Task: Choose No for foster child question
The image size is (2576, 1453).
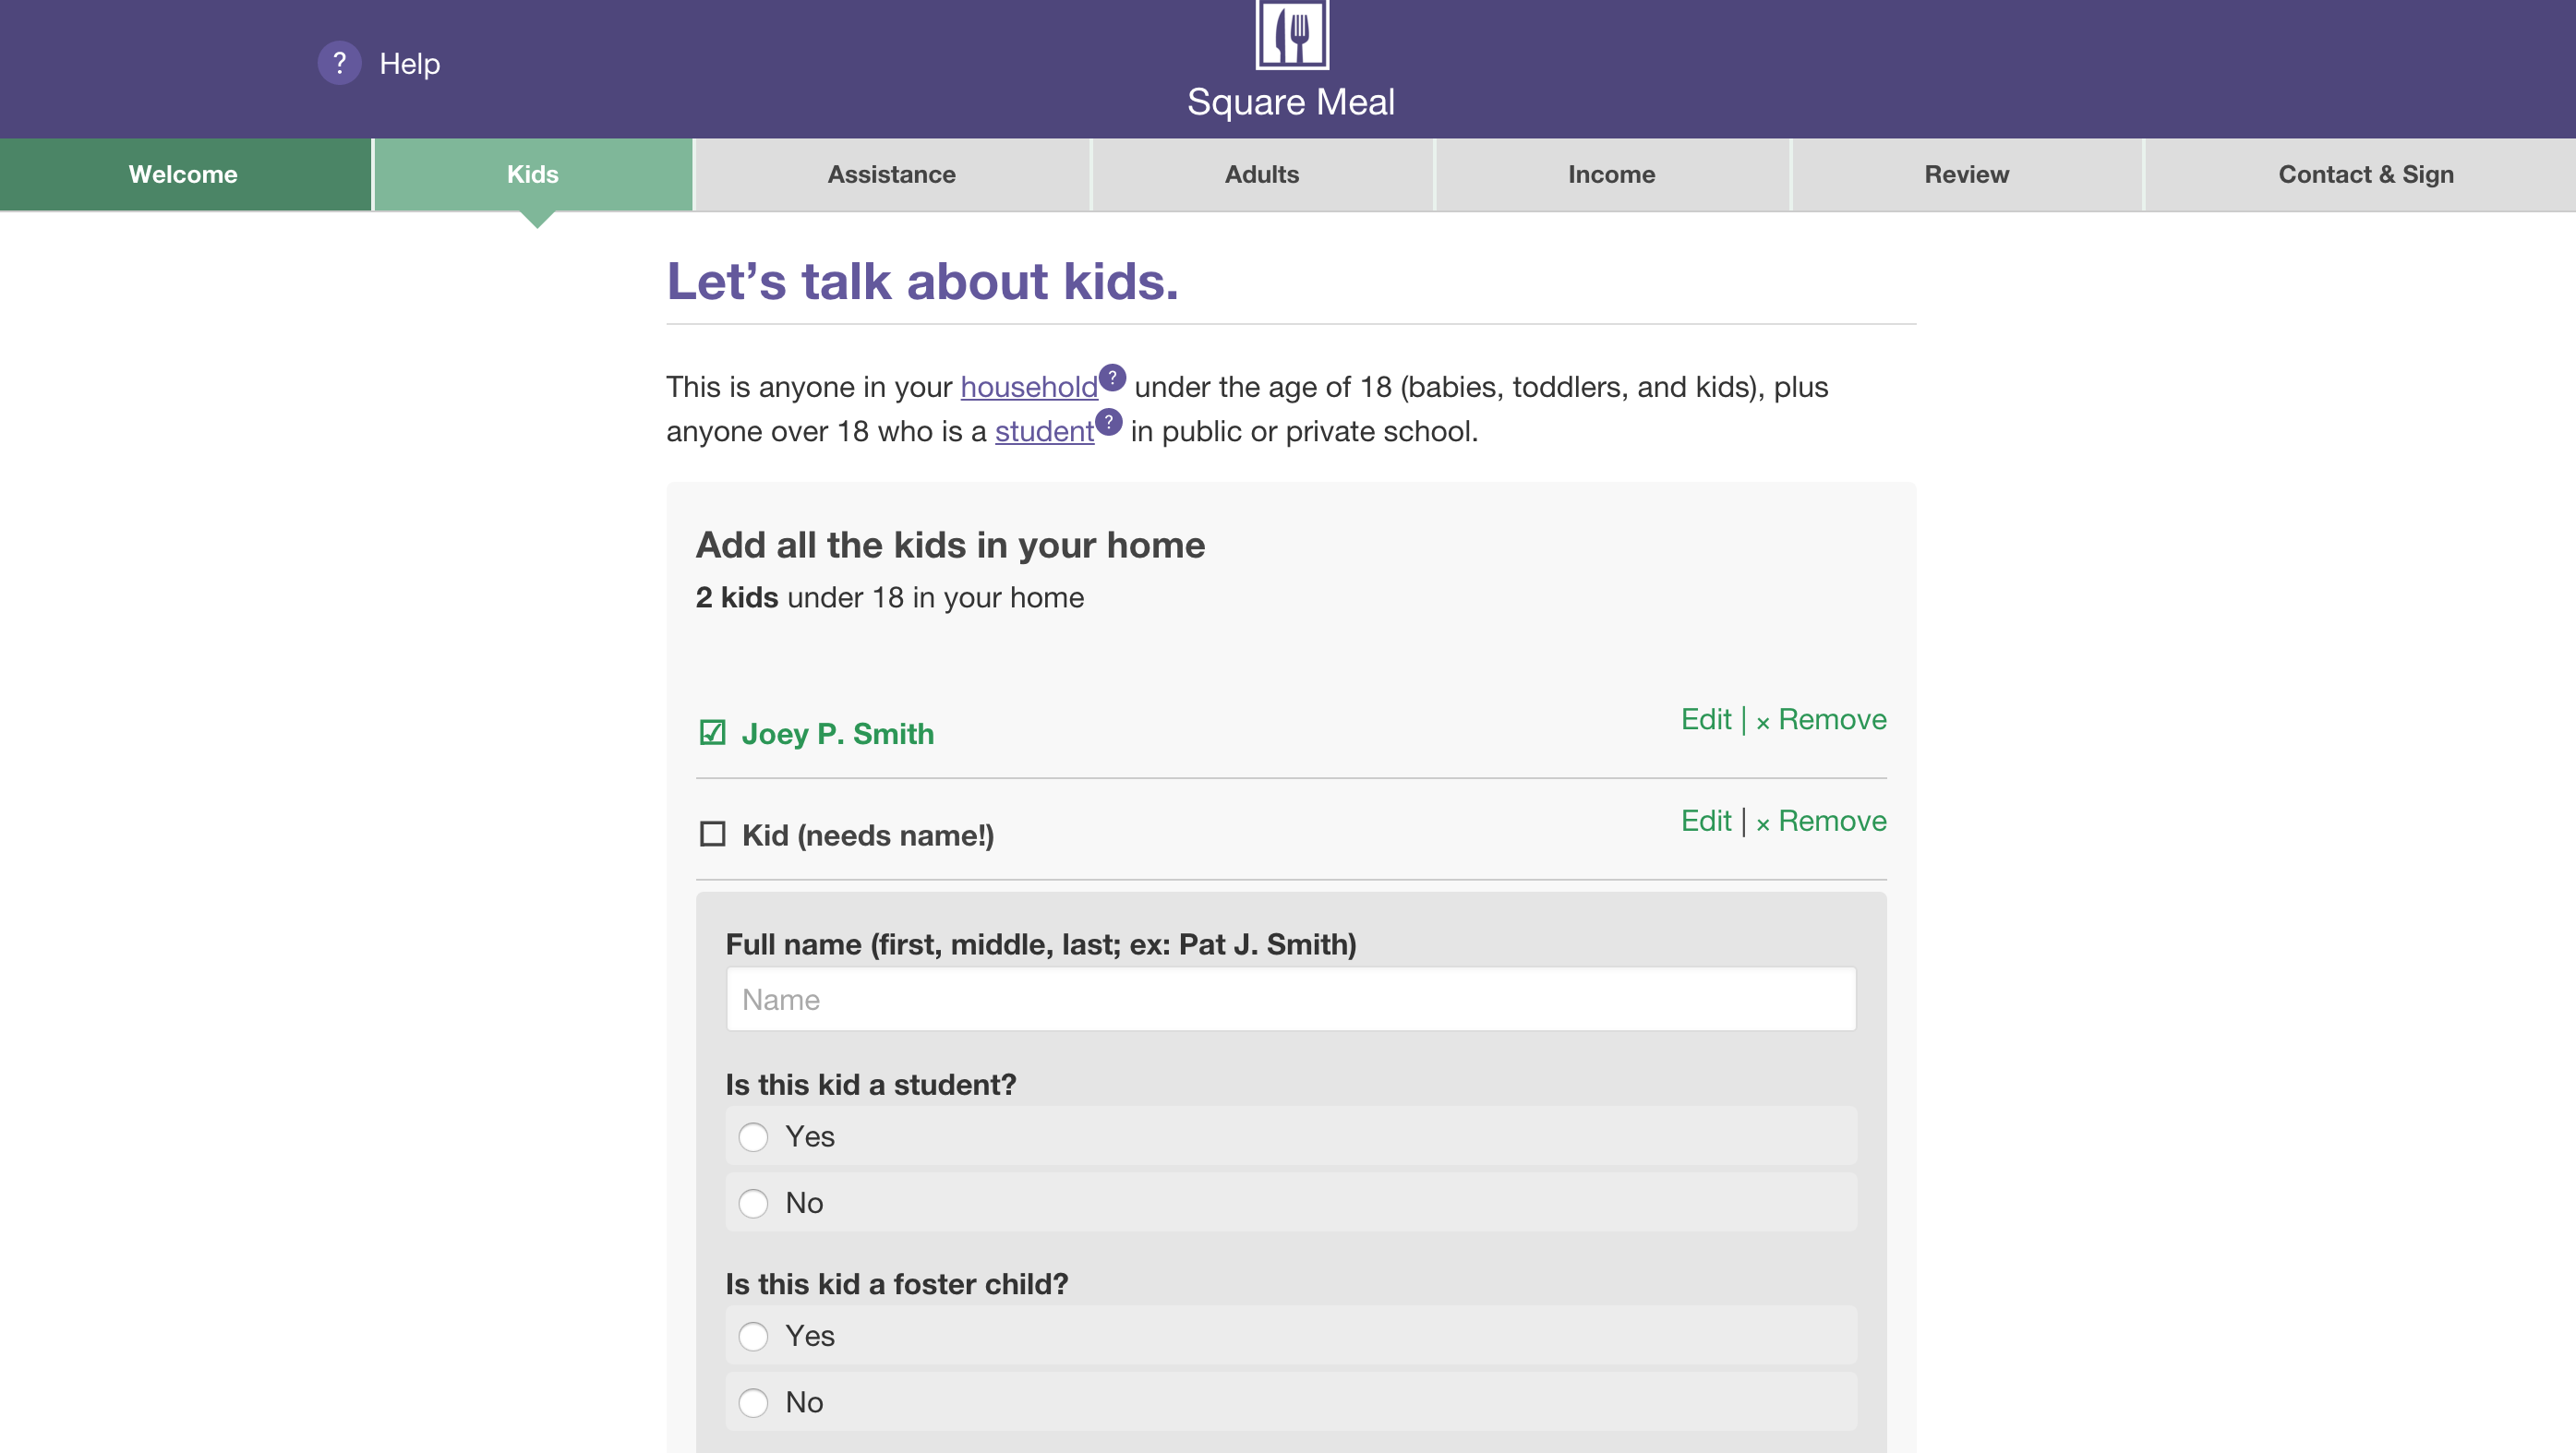Action: [753, 1402]
